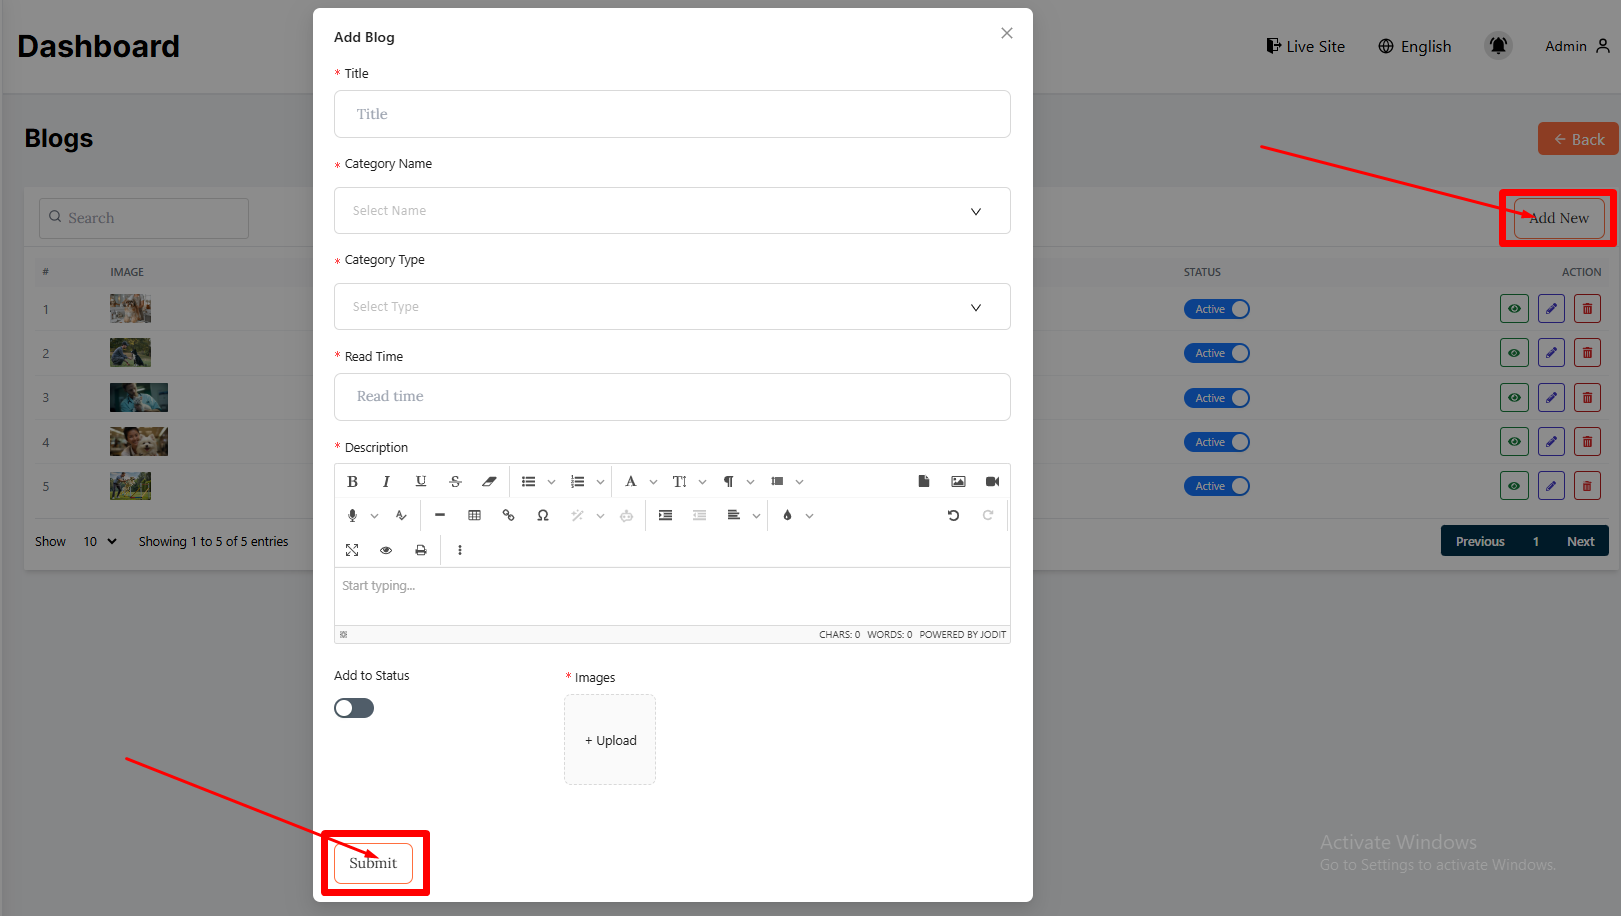The height and width of the screenshot is (916, 1621).
Task: Click the insert image icon in editor
Action: pos(958,482)
